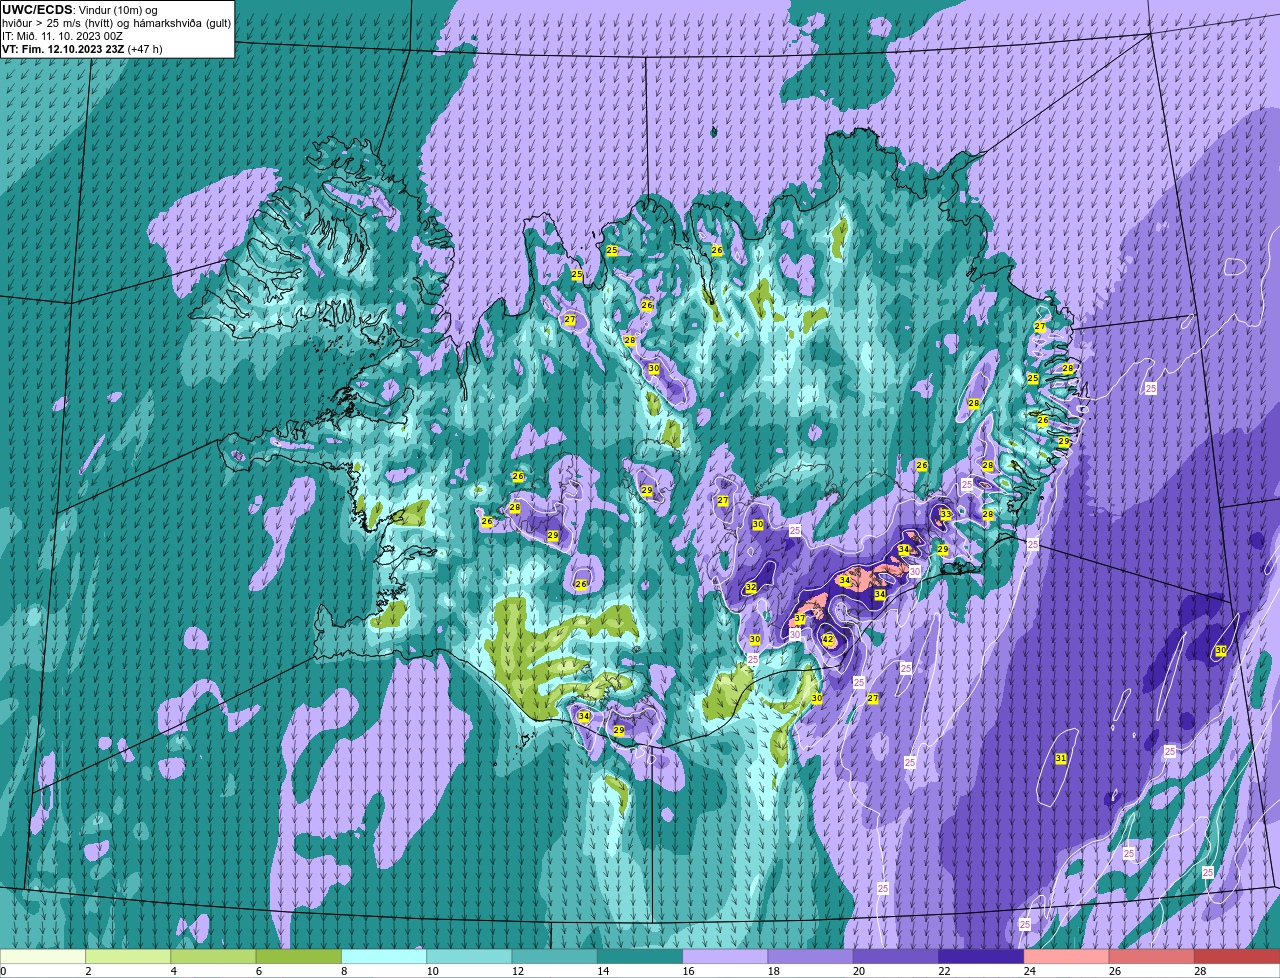Click the 'IT: Mið. 11. 10. 2023 00Z' line
Image resolution: width=1280 pixels, height=978 pixels.
[x=62, y=36]
